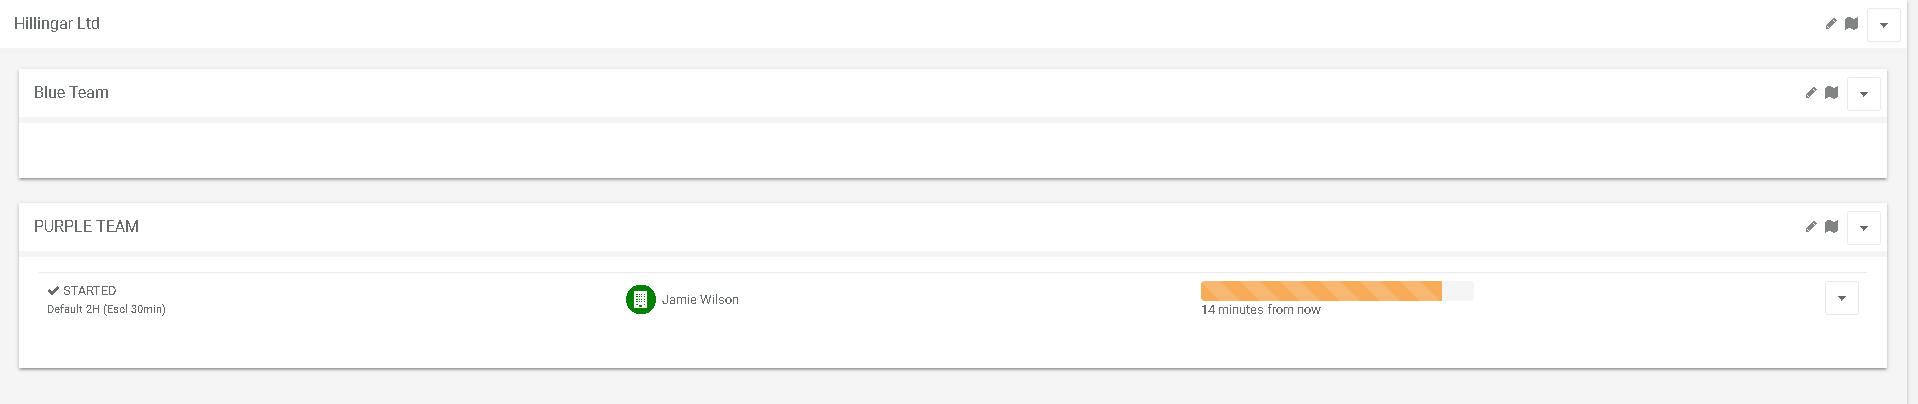Show Blue Team on the map
Screen dimensions: 1918x404
pos(1831,92)
